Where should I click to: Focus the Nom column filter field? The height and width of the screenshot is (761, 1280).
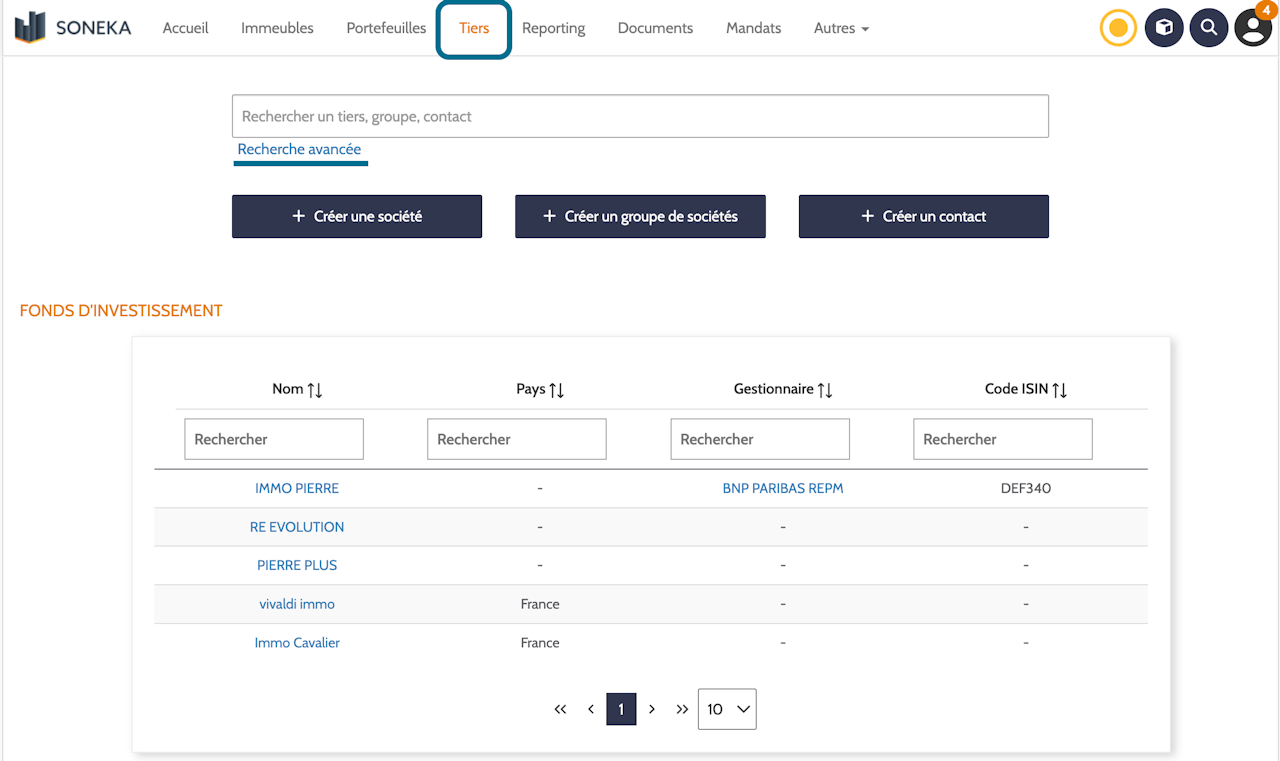point(274,439)
